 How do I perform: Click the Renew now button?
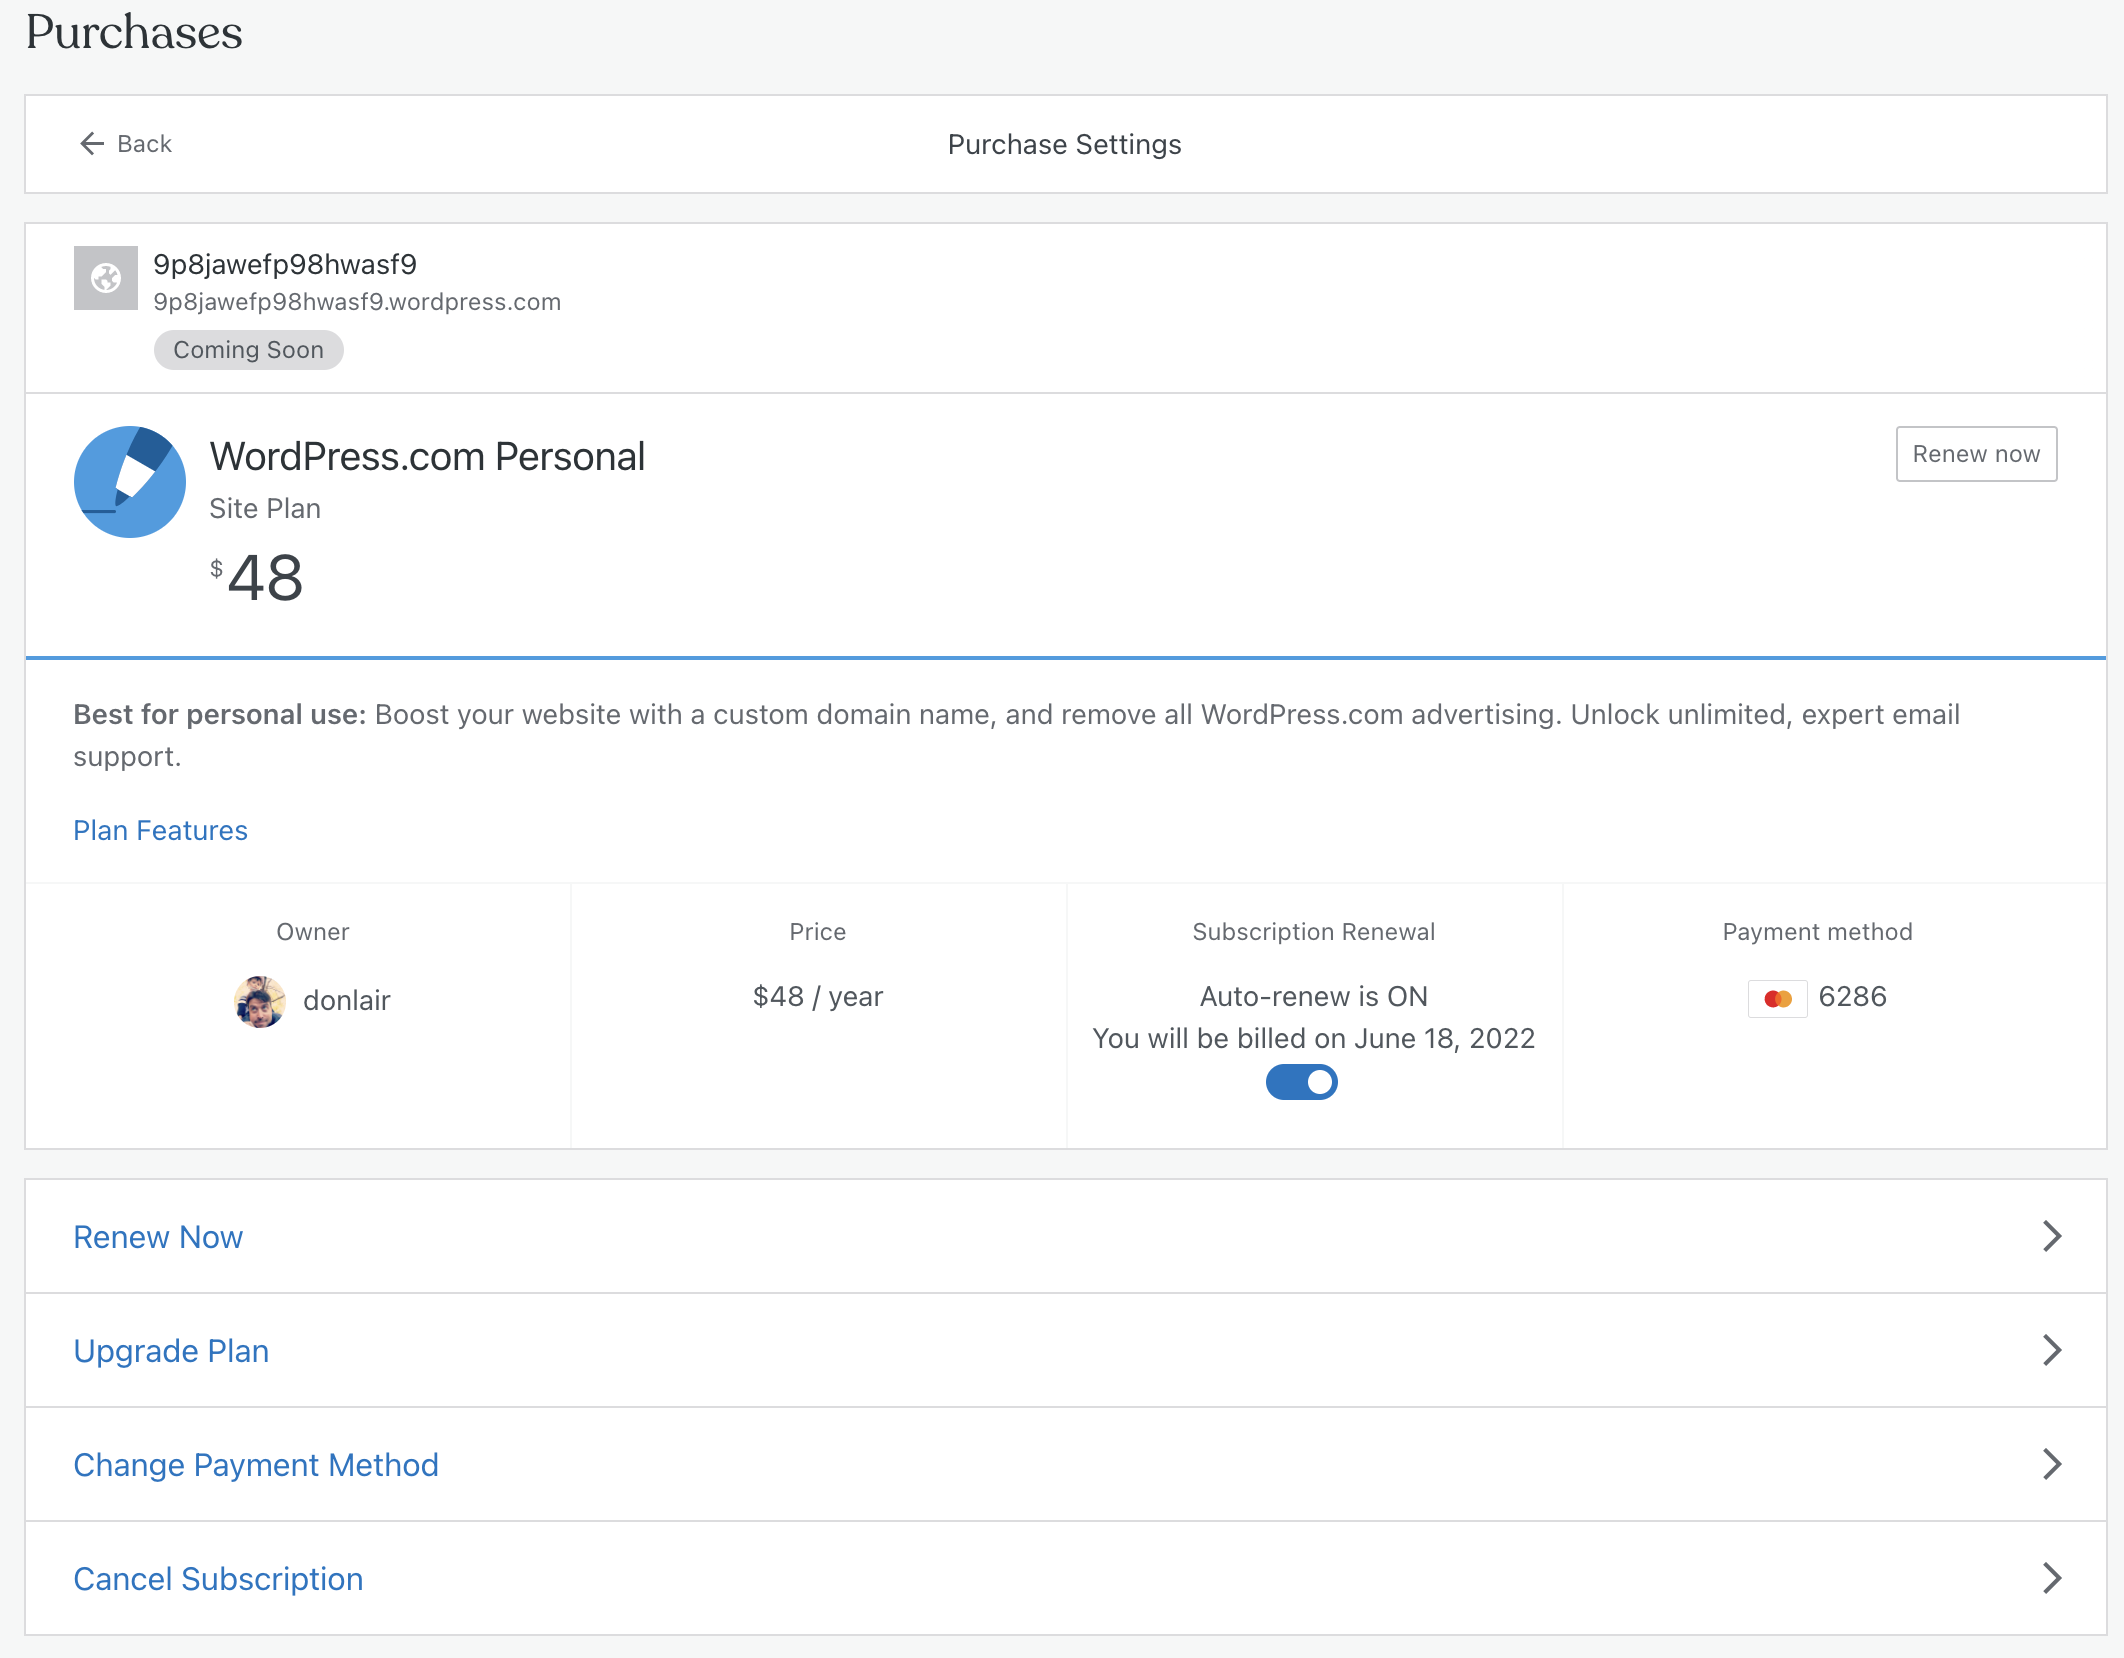point(1976,454)
